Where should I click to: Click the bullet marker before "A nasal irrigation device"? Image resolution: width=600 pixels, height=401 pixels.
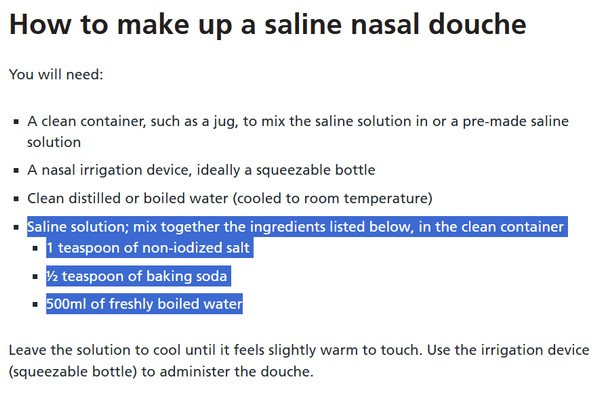coord(16,171)
